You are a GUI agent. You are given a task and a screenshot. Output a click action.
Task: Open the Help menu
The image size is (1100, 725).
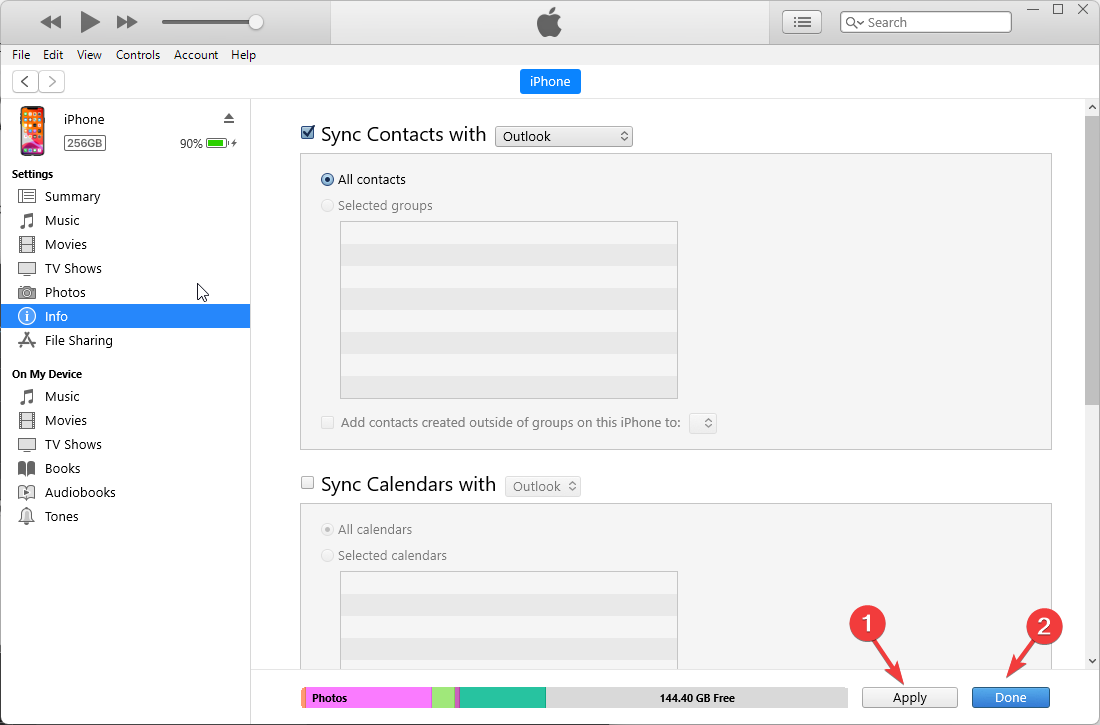[243, 55]
